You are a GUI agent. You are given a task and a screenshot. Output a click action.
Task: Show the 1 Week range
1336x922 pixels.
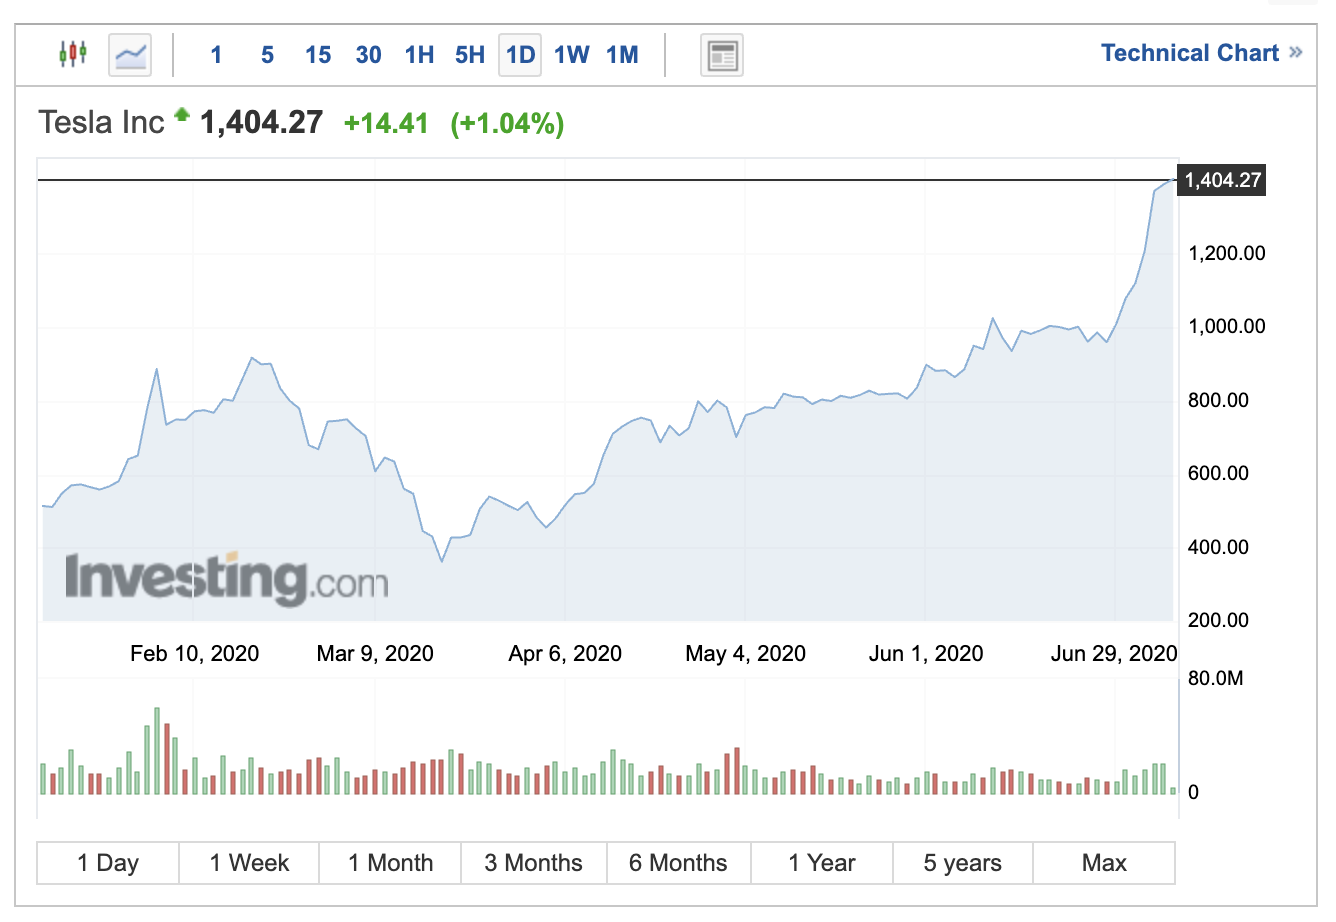point(249,863)
